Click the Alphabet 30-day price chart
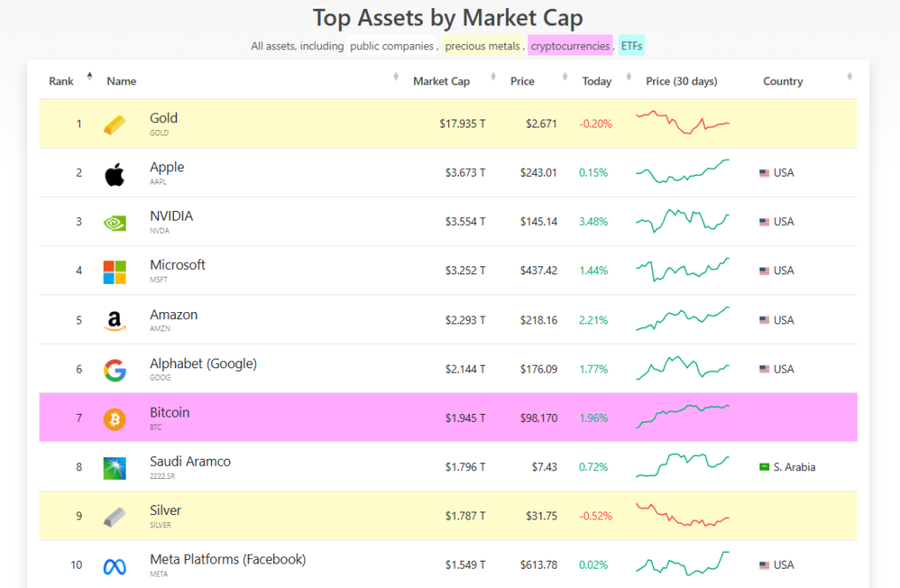Image resolution: width=900 pixels, height=588 pixels. 682,368
